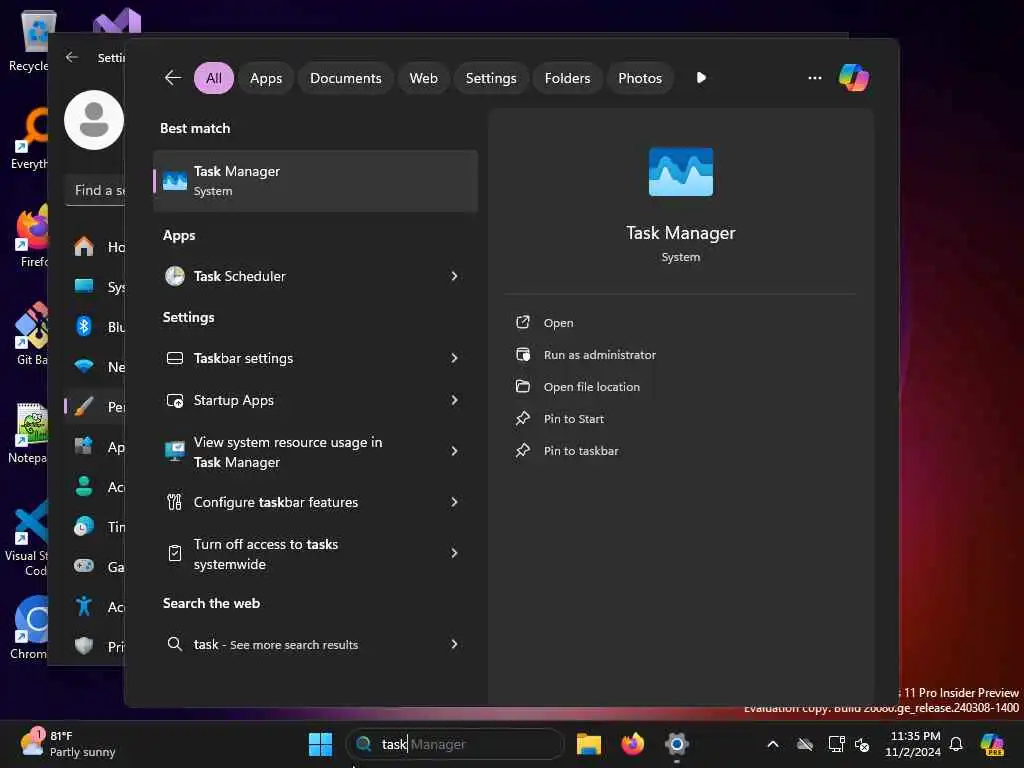Image resolution: width=1024 pixels, height=768 pixels.
Task: Switch to the Apps filter tab
Action: pos(266,78)
